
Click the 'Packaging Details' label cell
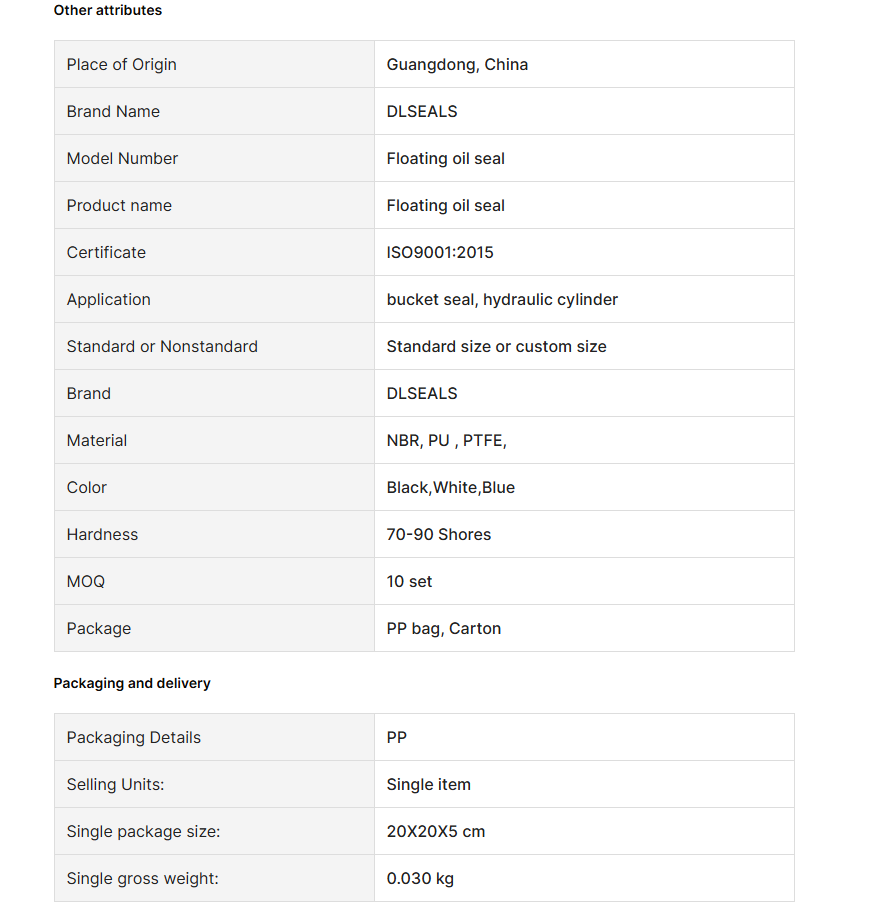(x=133, y=737)
